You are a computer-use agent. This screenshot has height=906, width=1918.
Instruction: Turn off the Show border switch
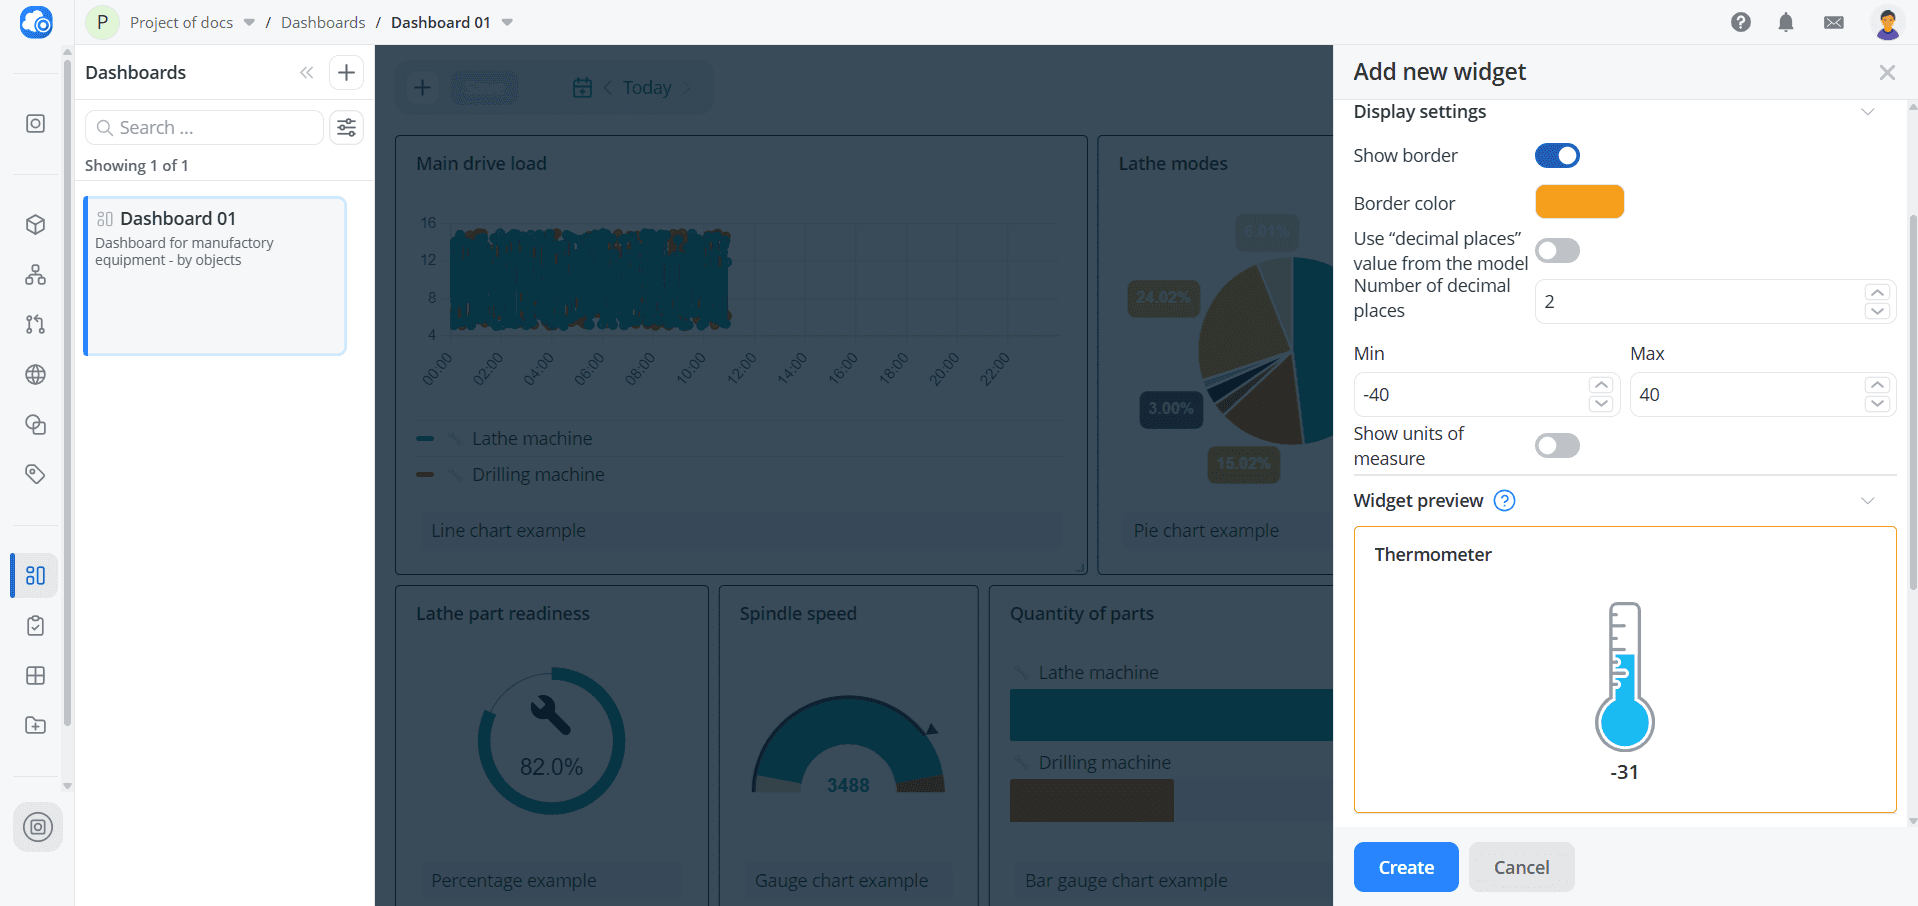[x=1557, y=155]
